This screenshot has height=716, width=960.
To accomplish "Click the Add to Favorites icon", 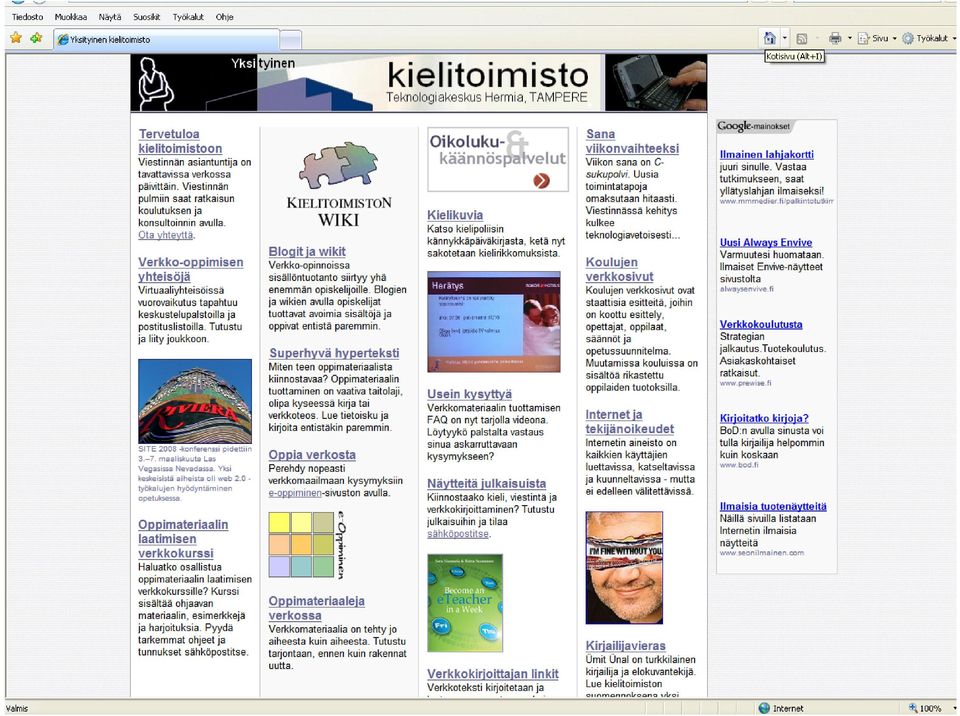I will 36,38.
